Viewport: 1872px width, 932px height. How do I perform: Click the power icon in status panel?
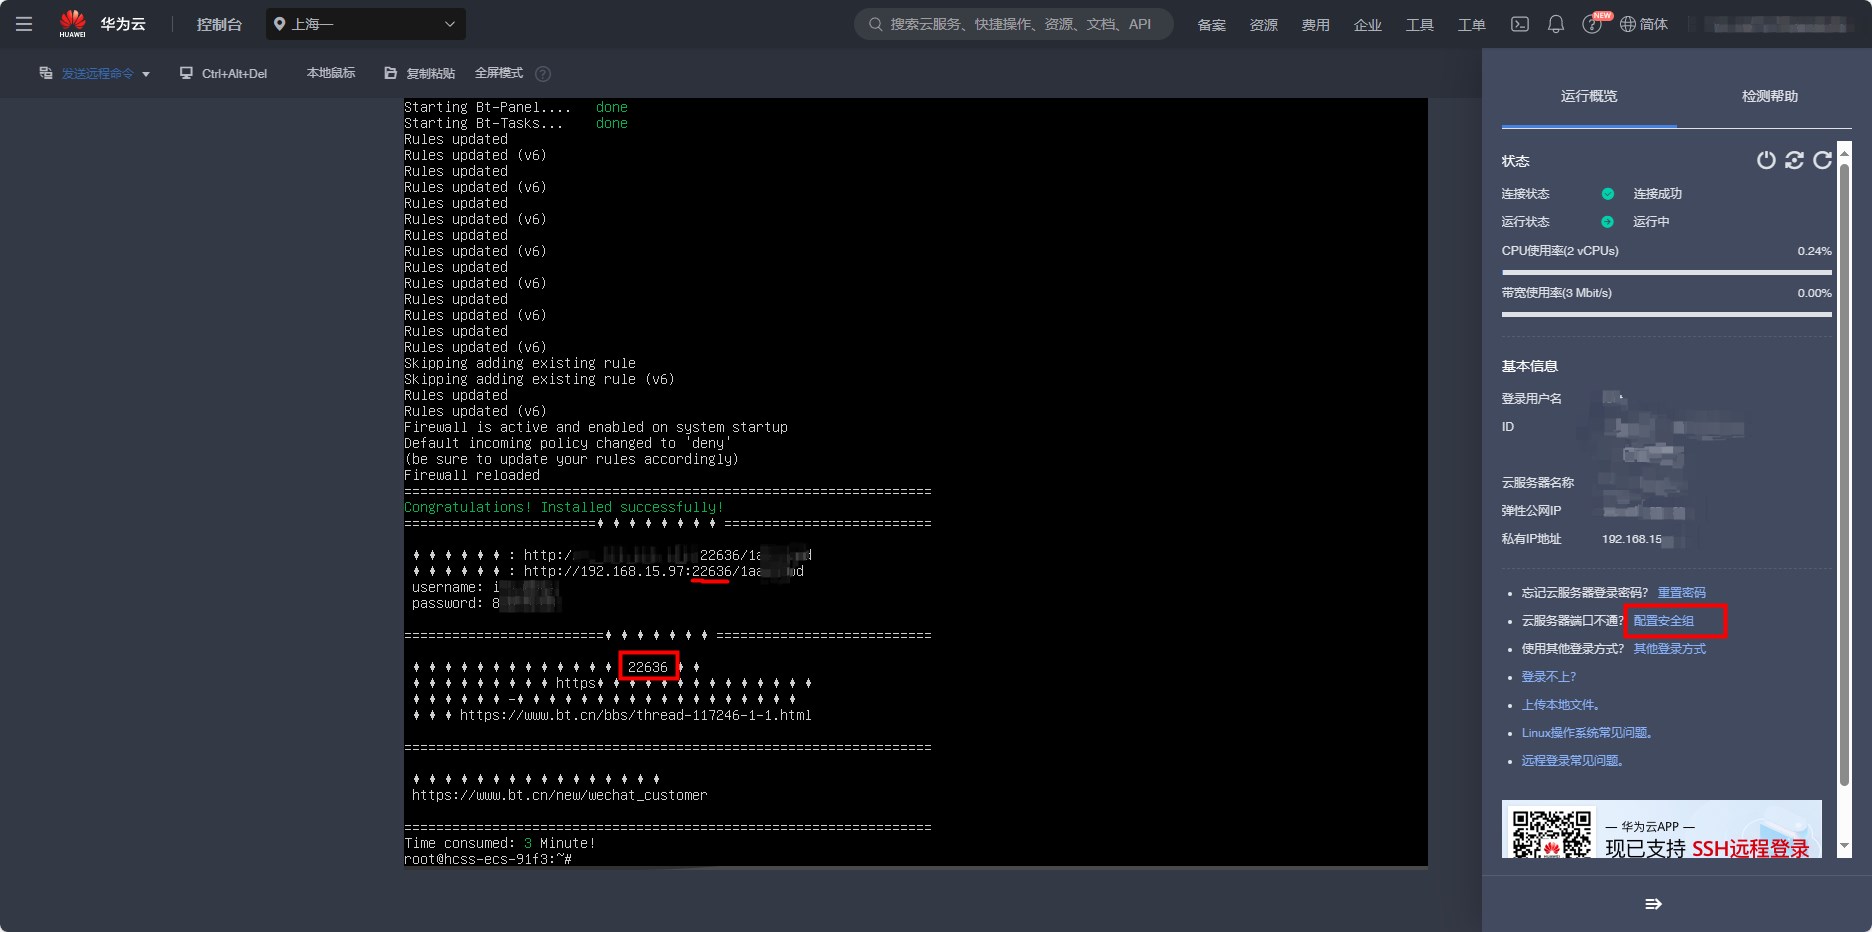pos(1766,160)
